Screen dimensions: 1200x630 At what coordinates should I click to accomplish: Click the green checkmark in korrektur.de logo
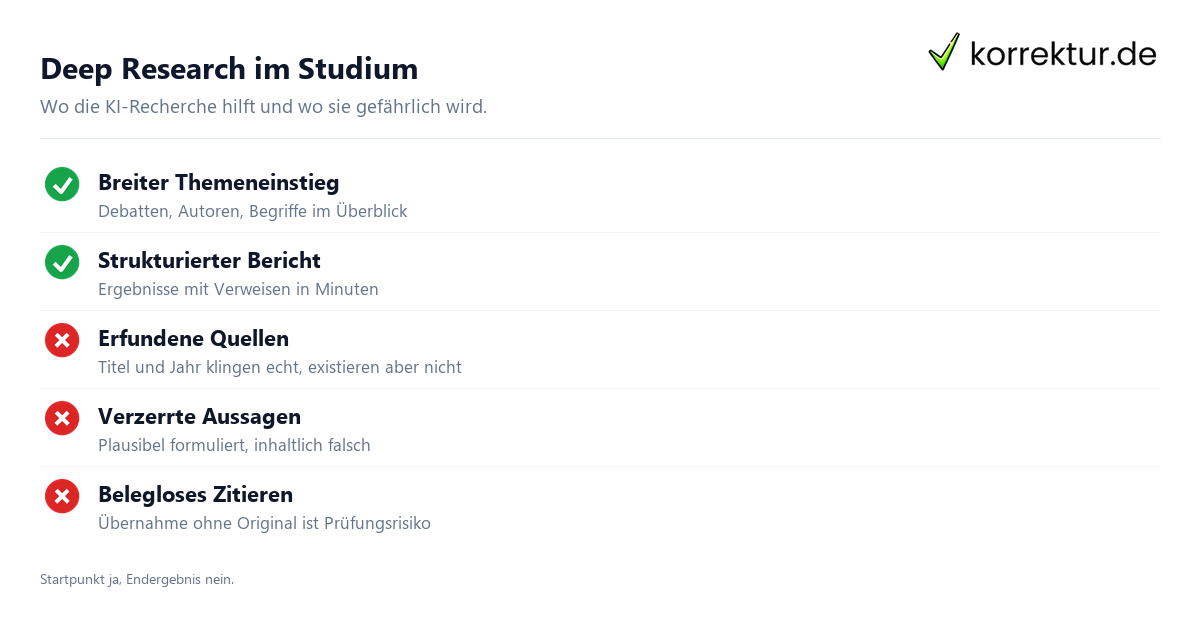944,51
